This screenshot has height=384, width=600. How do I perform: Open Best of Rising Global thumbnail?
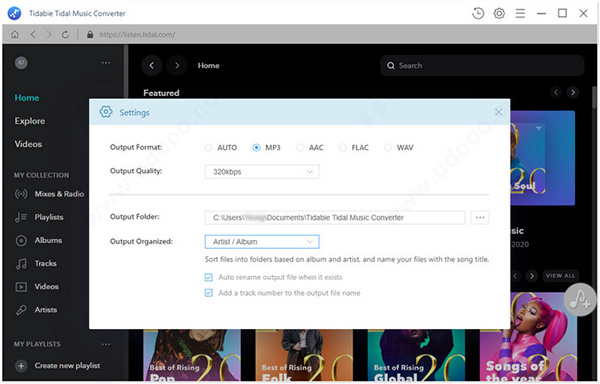point(416,355)
